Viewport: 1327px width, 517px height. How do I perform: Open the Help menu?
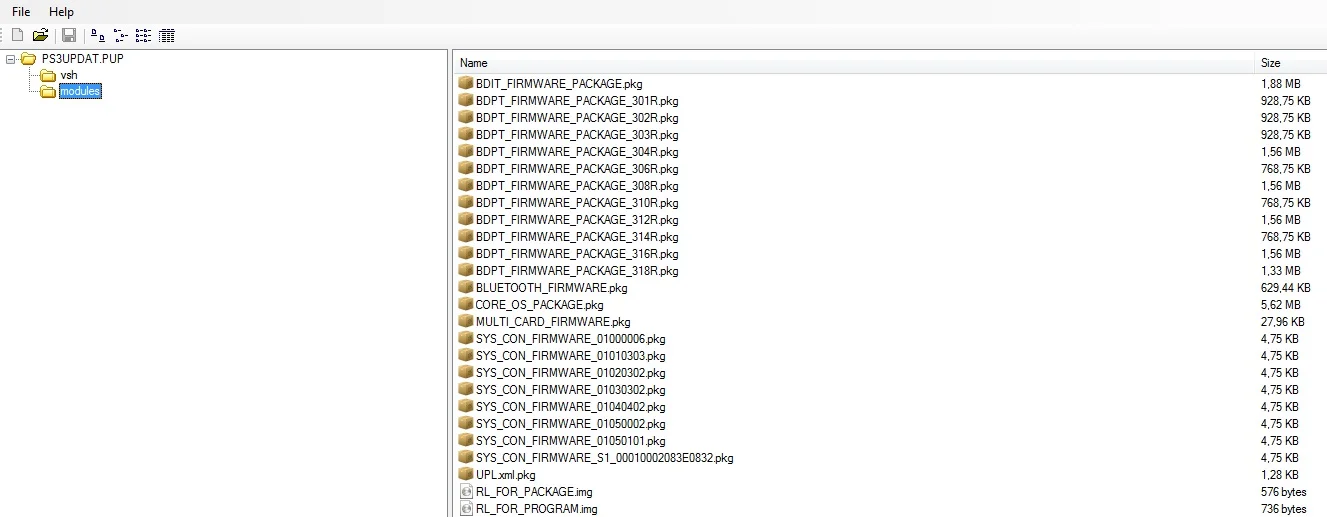[62, 12]
